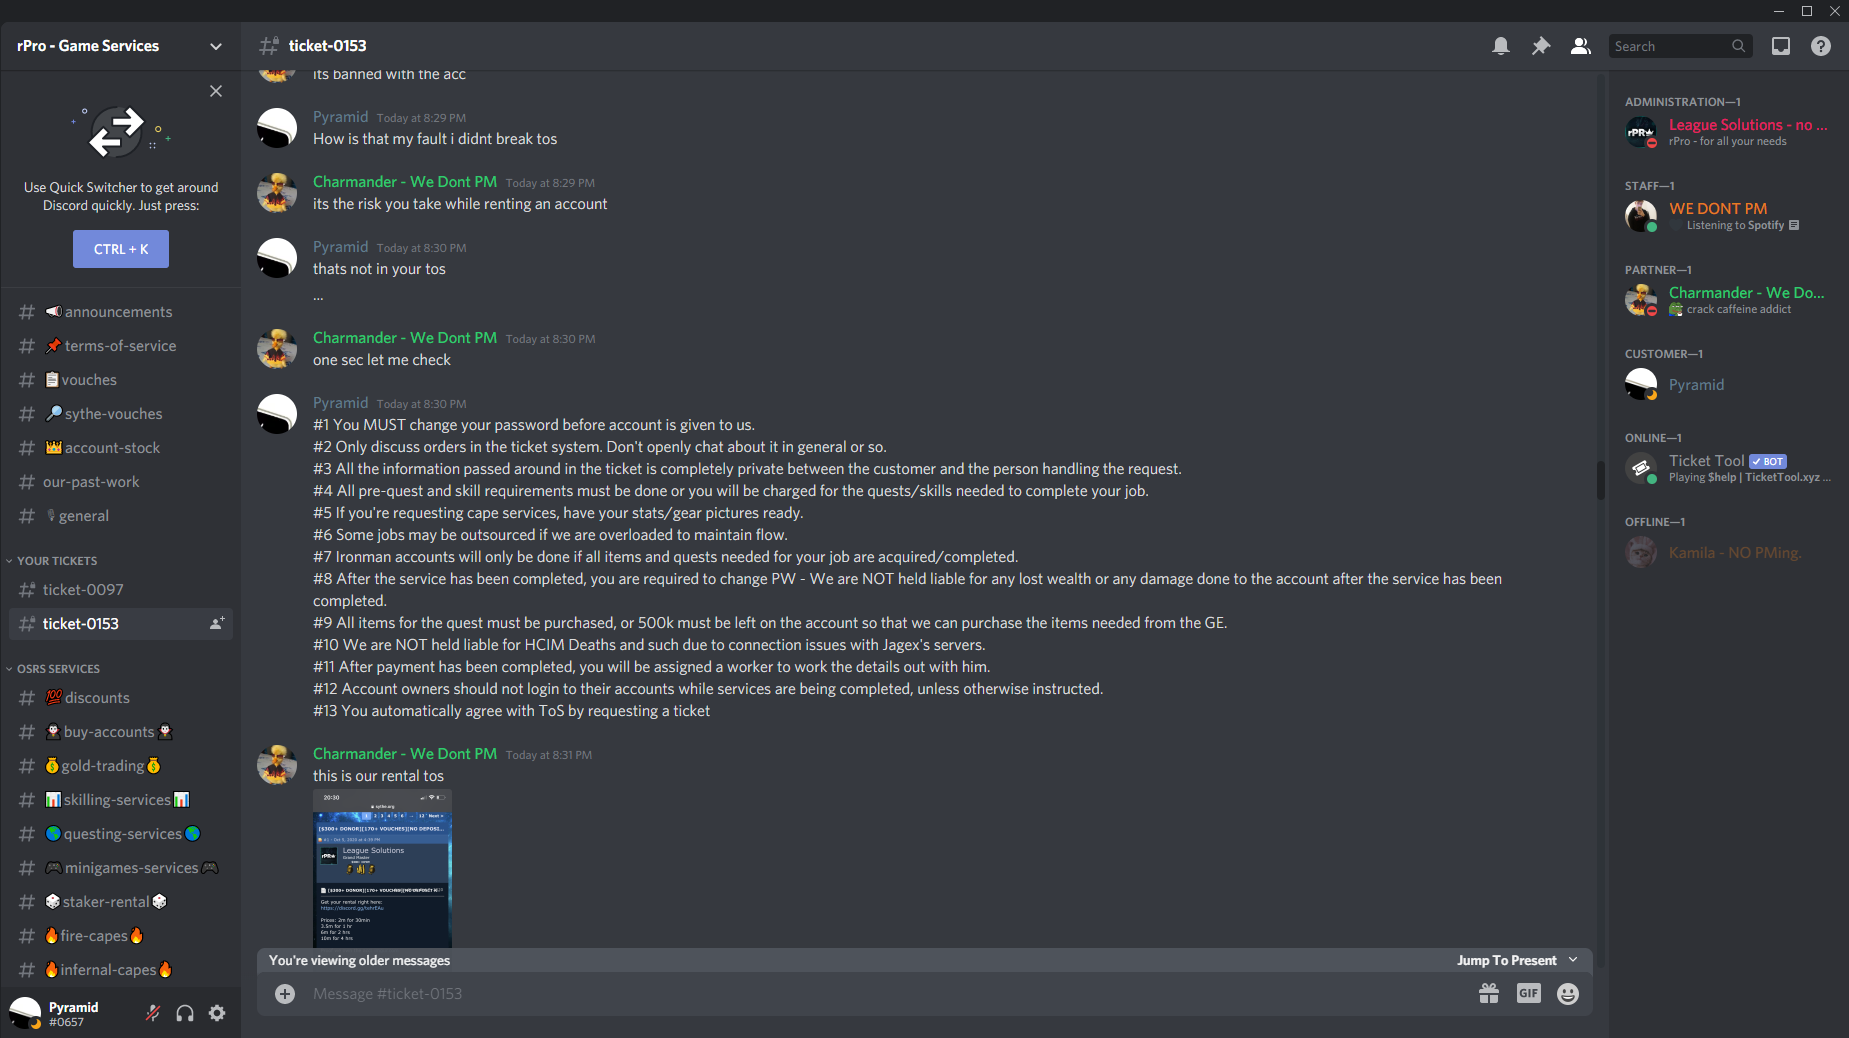
Task: Open Discord help
Action: [1821, 46]
